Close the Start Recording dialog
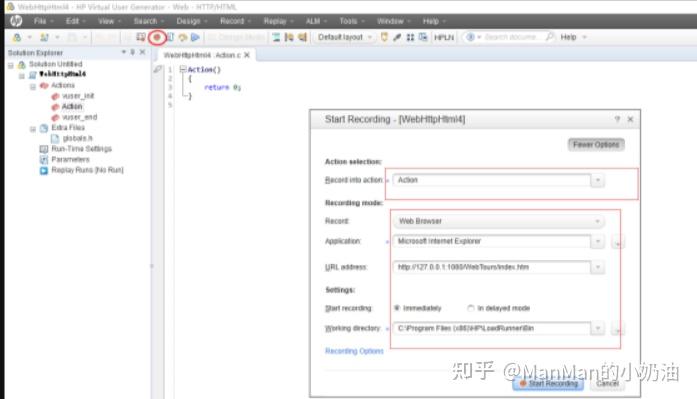697x399 pixels. point(630,119)
